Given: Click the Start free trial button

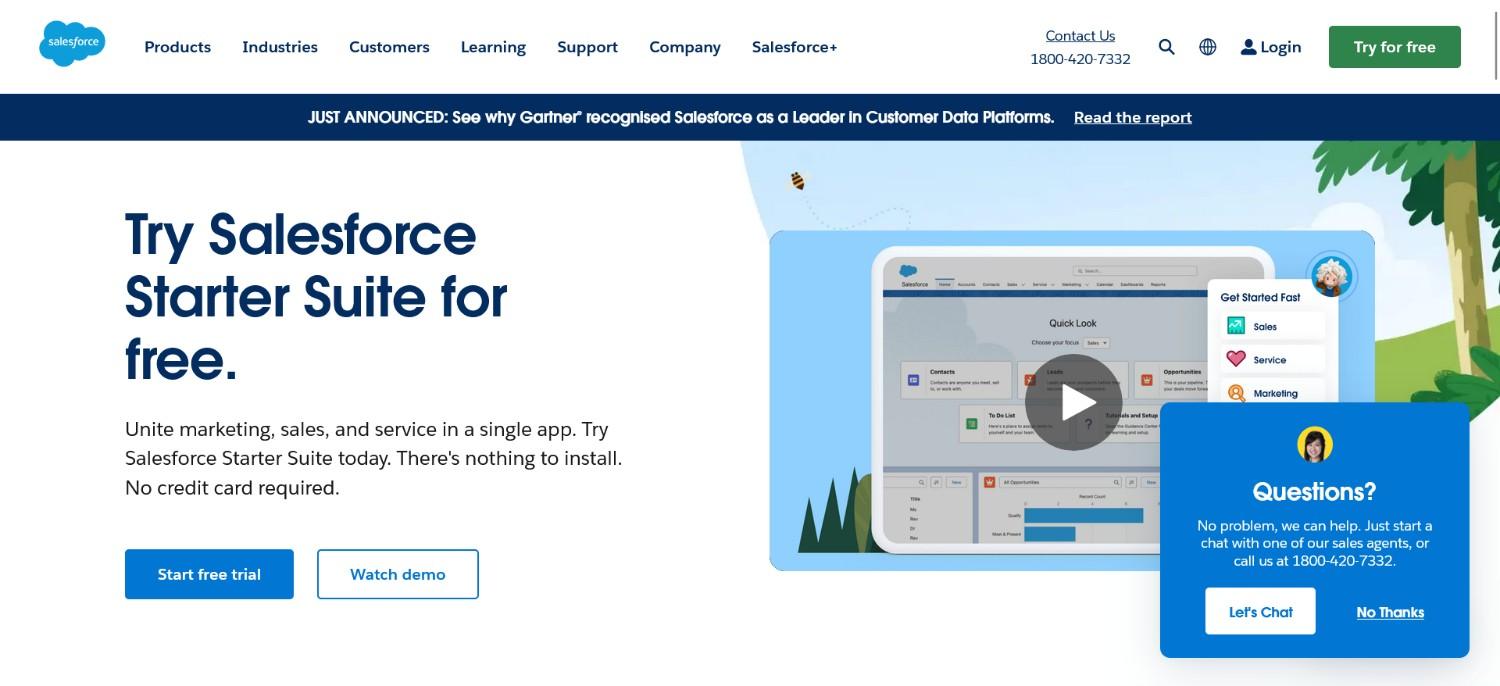Looking at the screenshot, I should coord(209,574).
